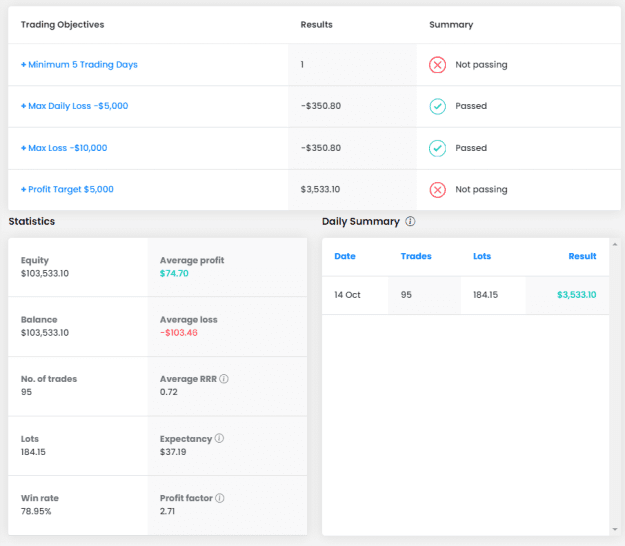Select the Average loss value -$103.46
This screenshot has width=625, height=546.
coord(179,333)
